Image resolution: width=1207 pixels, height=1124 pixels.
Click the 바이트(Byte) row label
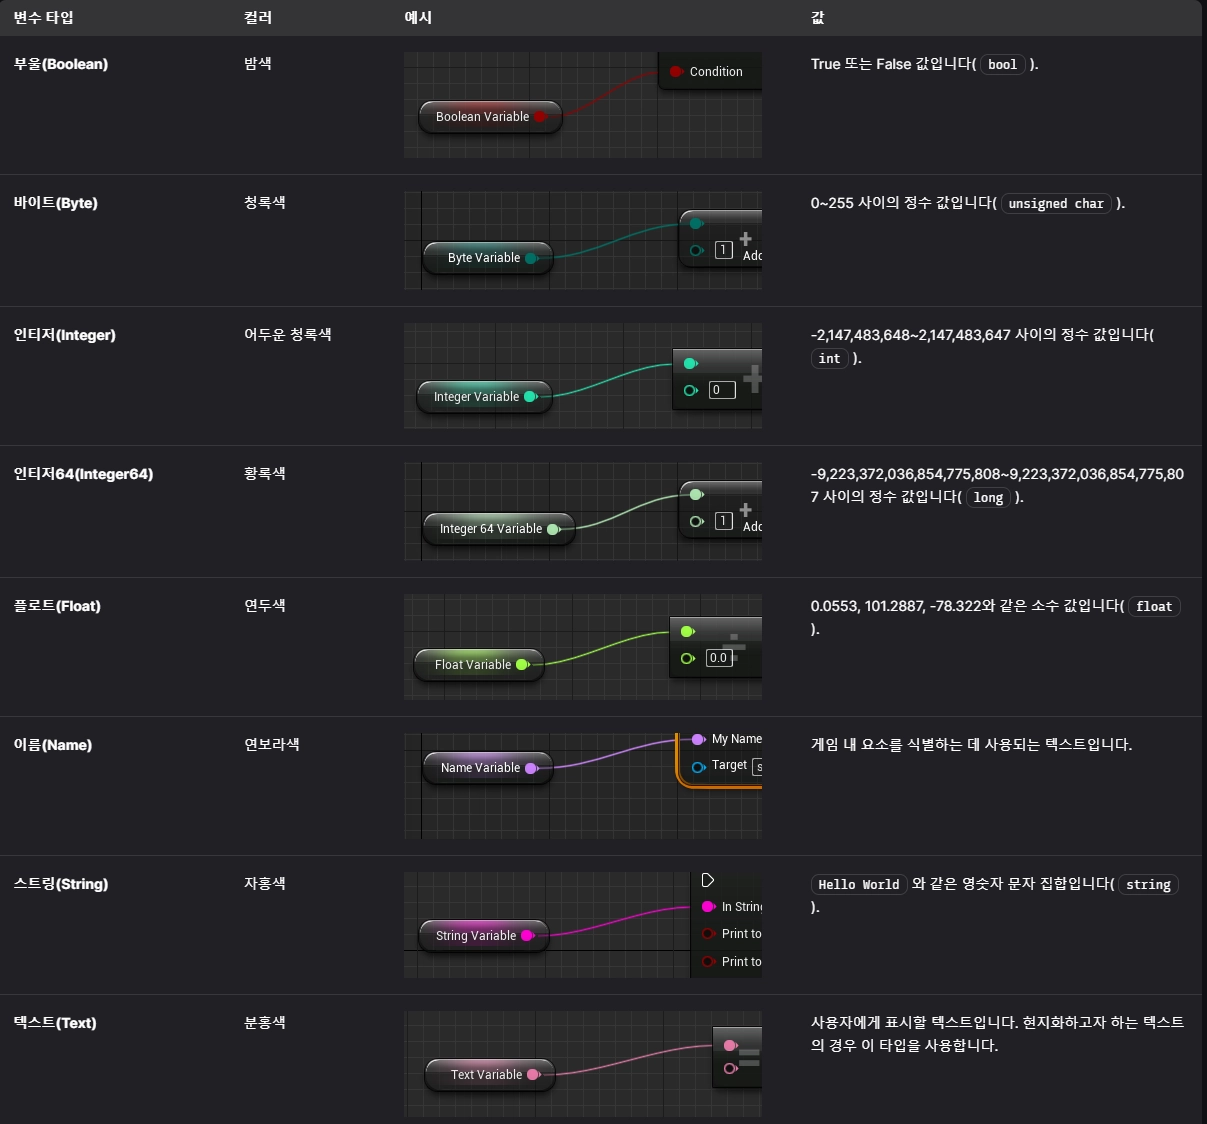56,203
